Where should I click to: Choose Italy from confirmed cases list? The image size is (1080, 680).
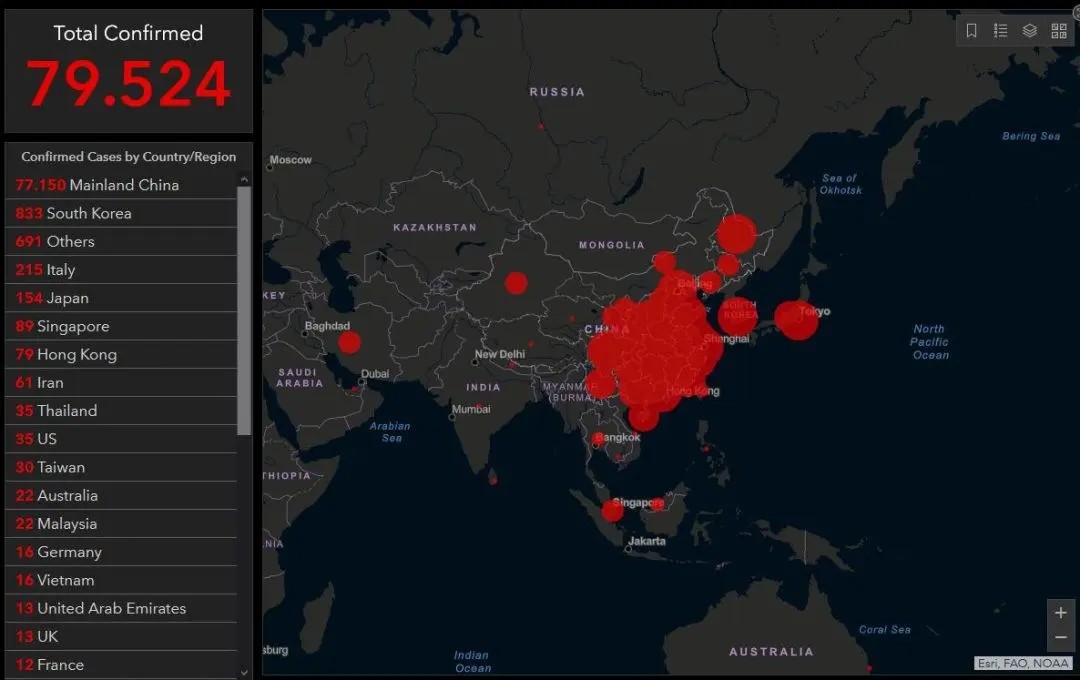(x=120, y=270)
